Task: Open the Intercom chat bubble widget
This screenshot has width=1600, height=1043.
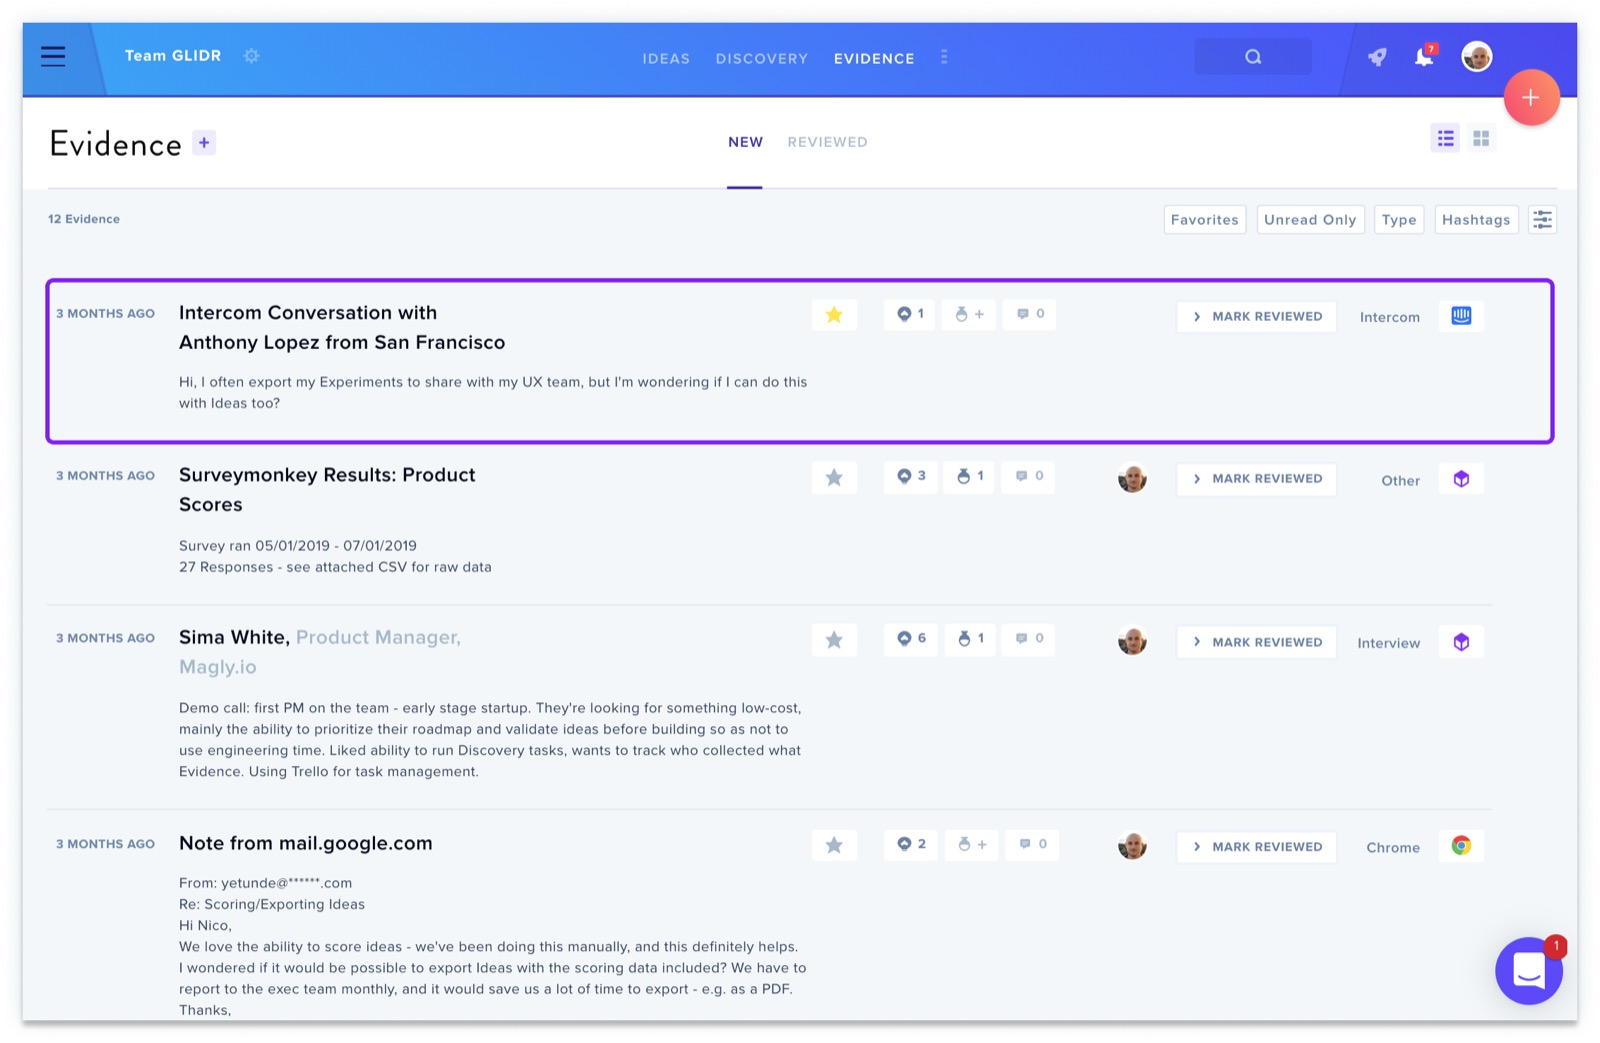Action: [x=1529, y=970]
